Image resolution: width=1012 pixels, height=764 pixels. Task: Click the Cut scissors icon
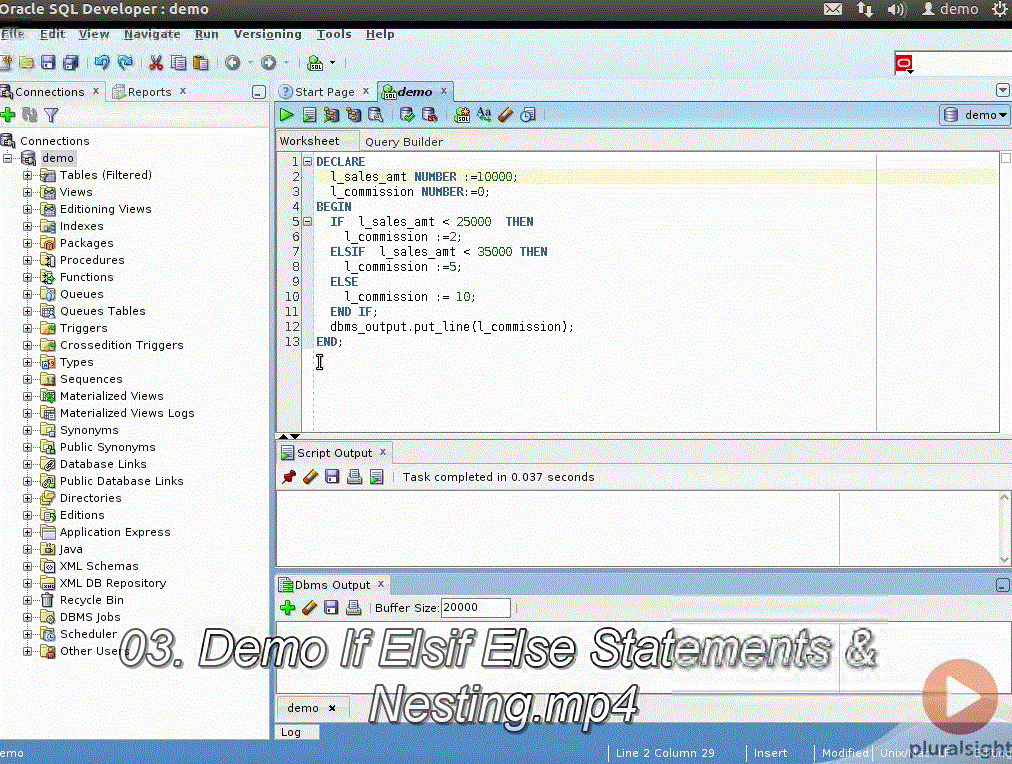pos(156,63)
